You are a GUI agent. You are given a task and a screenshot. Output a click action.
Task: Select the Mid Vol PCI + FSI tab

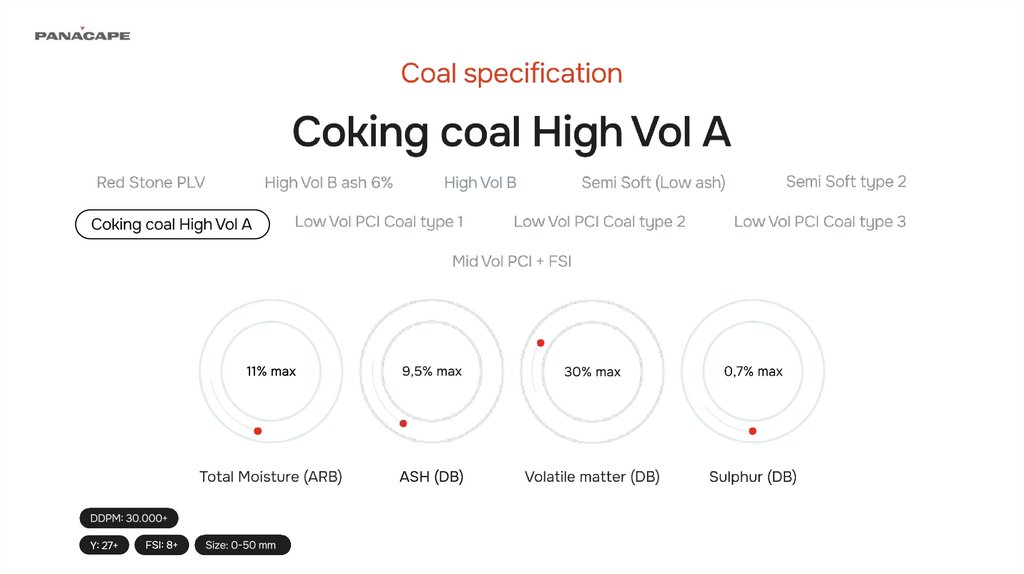[x=512, y=261]
